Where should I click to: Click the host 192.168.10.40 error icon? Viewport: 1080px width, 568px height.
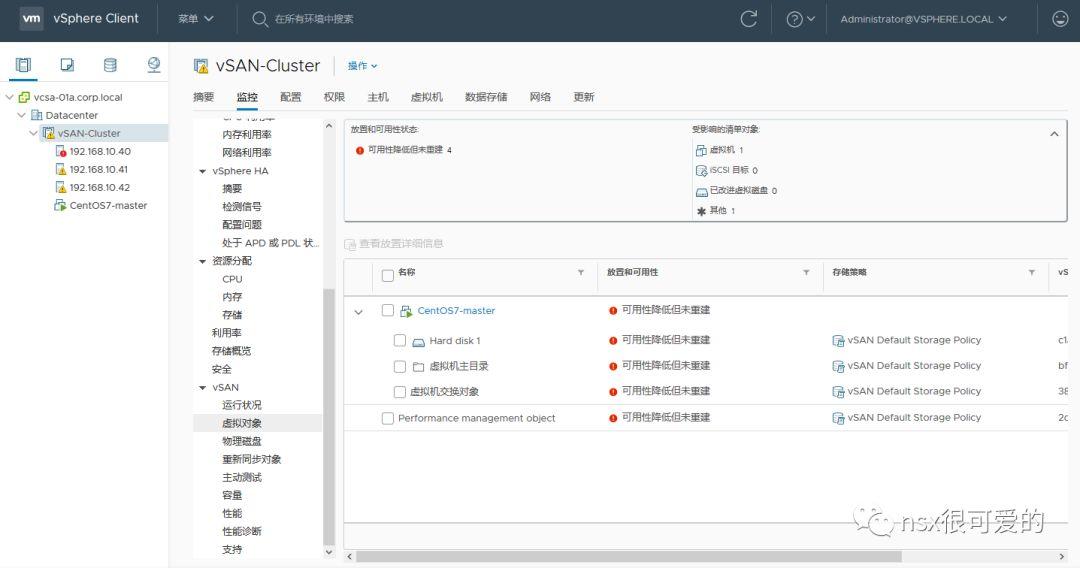(x=61, y=151)
